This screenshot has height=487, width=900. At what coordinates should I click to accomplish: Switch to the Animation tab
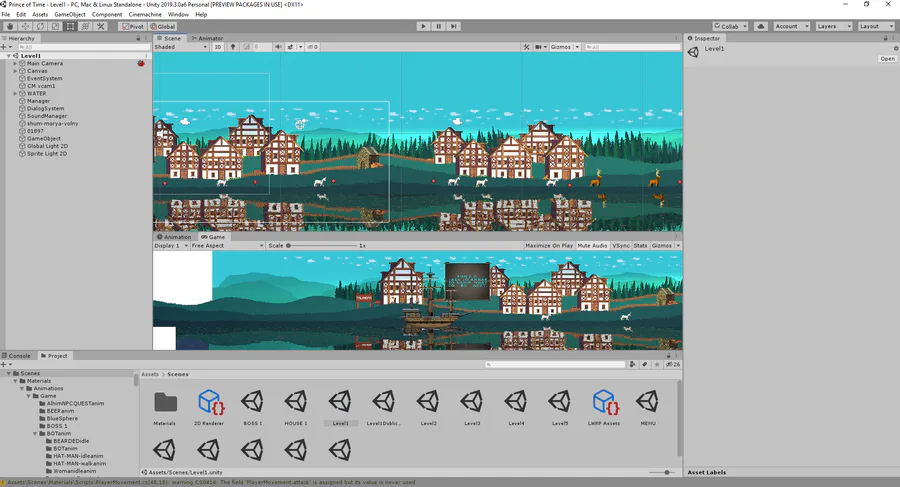pyautogui.click(x=174, y=237)
